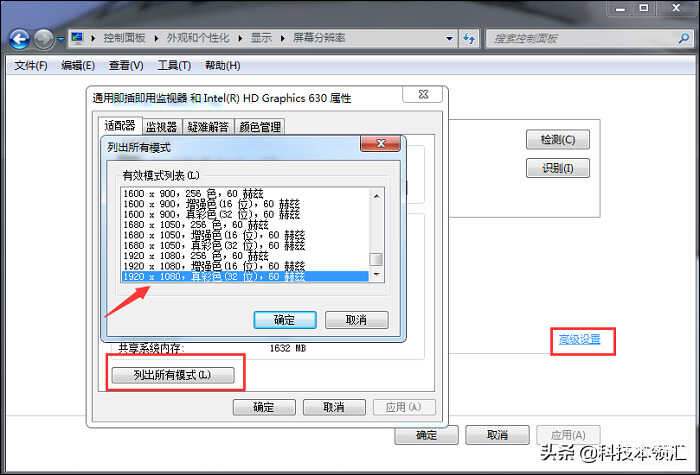Click 取消 in the adapter properties dialog
The image size is (700, 475).
[x=334, y=407]
